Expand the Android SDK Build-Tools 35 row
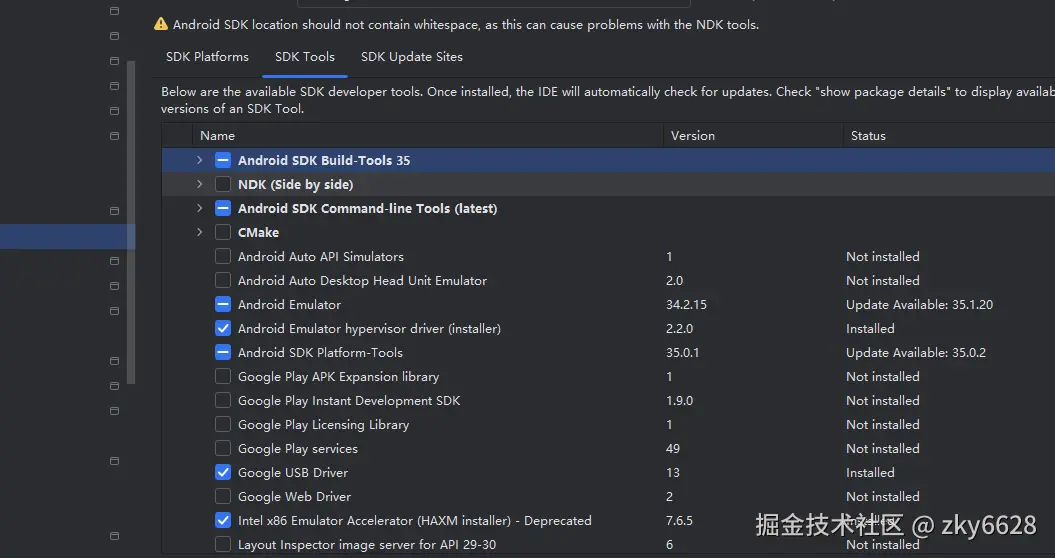 click(200, 160)
